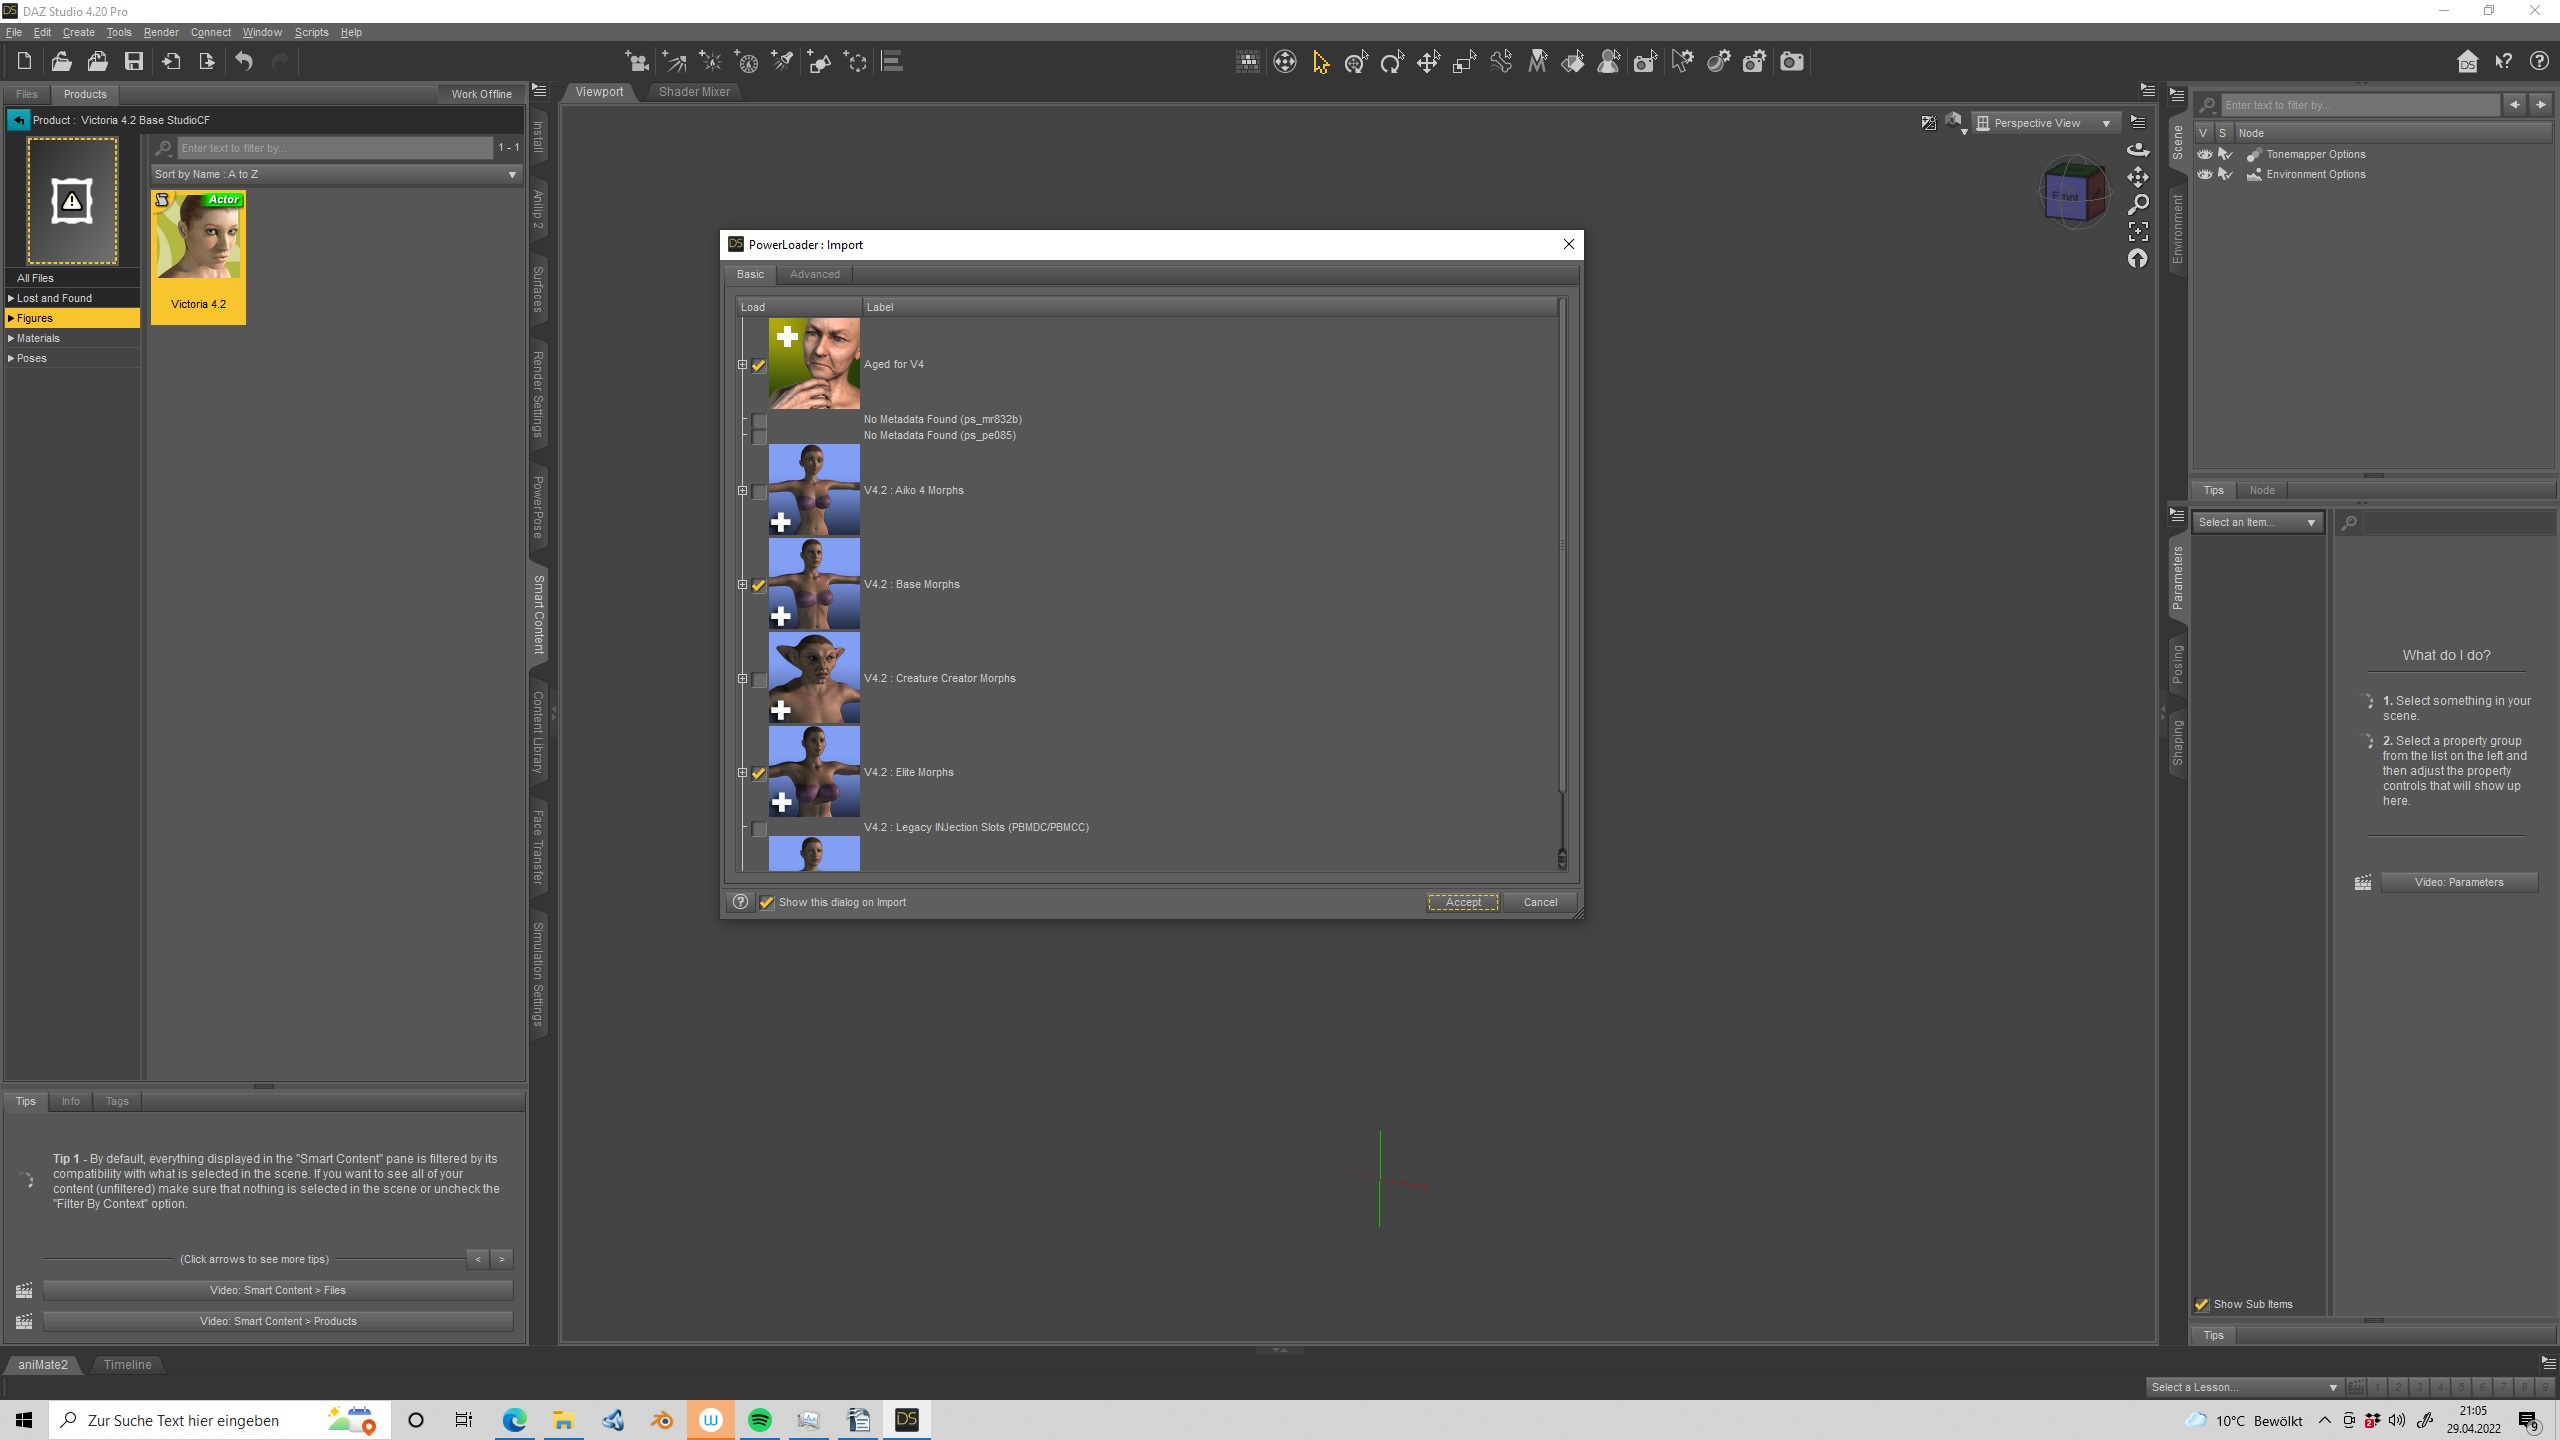Viewport: 2560px width, 1440px height.
Task: Expand the Materials category tree item
Action: [11, 338]
